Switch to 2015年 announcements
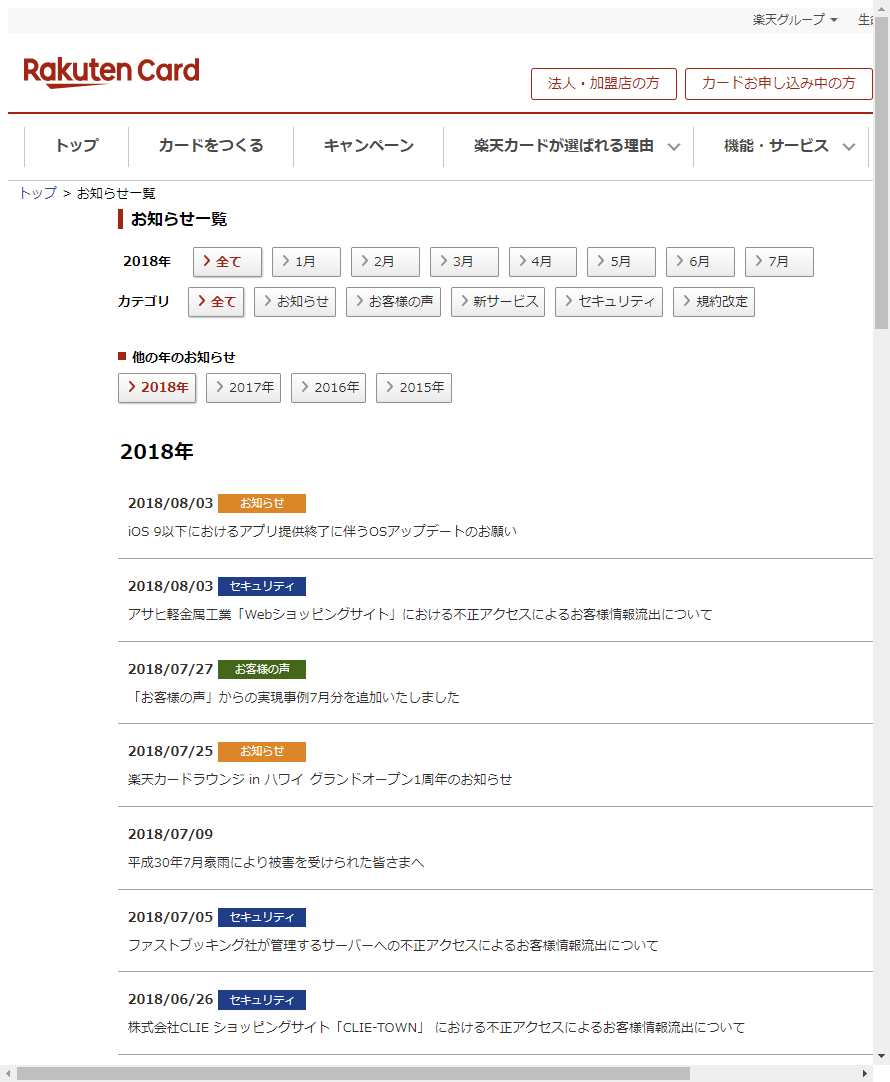Image resolution: width=890 pixels, height=1082 pixels. (413, 388)
